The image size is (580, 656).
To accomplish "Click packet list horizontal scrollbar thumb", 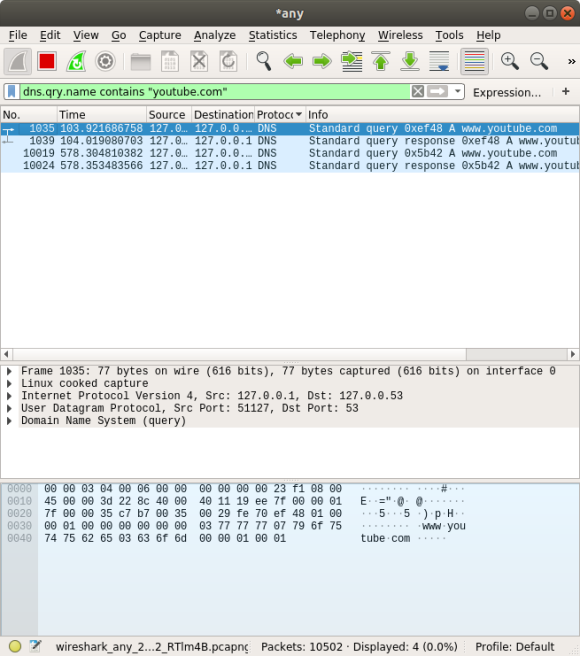I will (240, 354).
